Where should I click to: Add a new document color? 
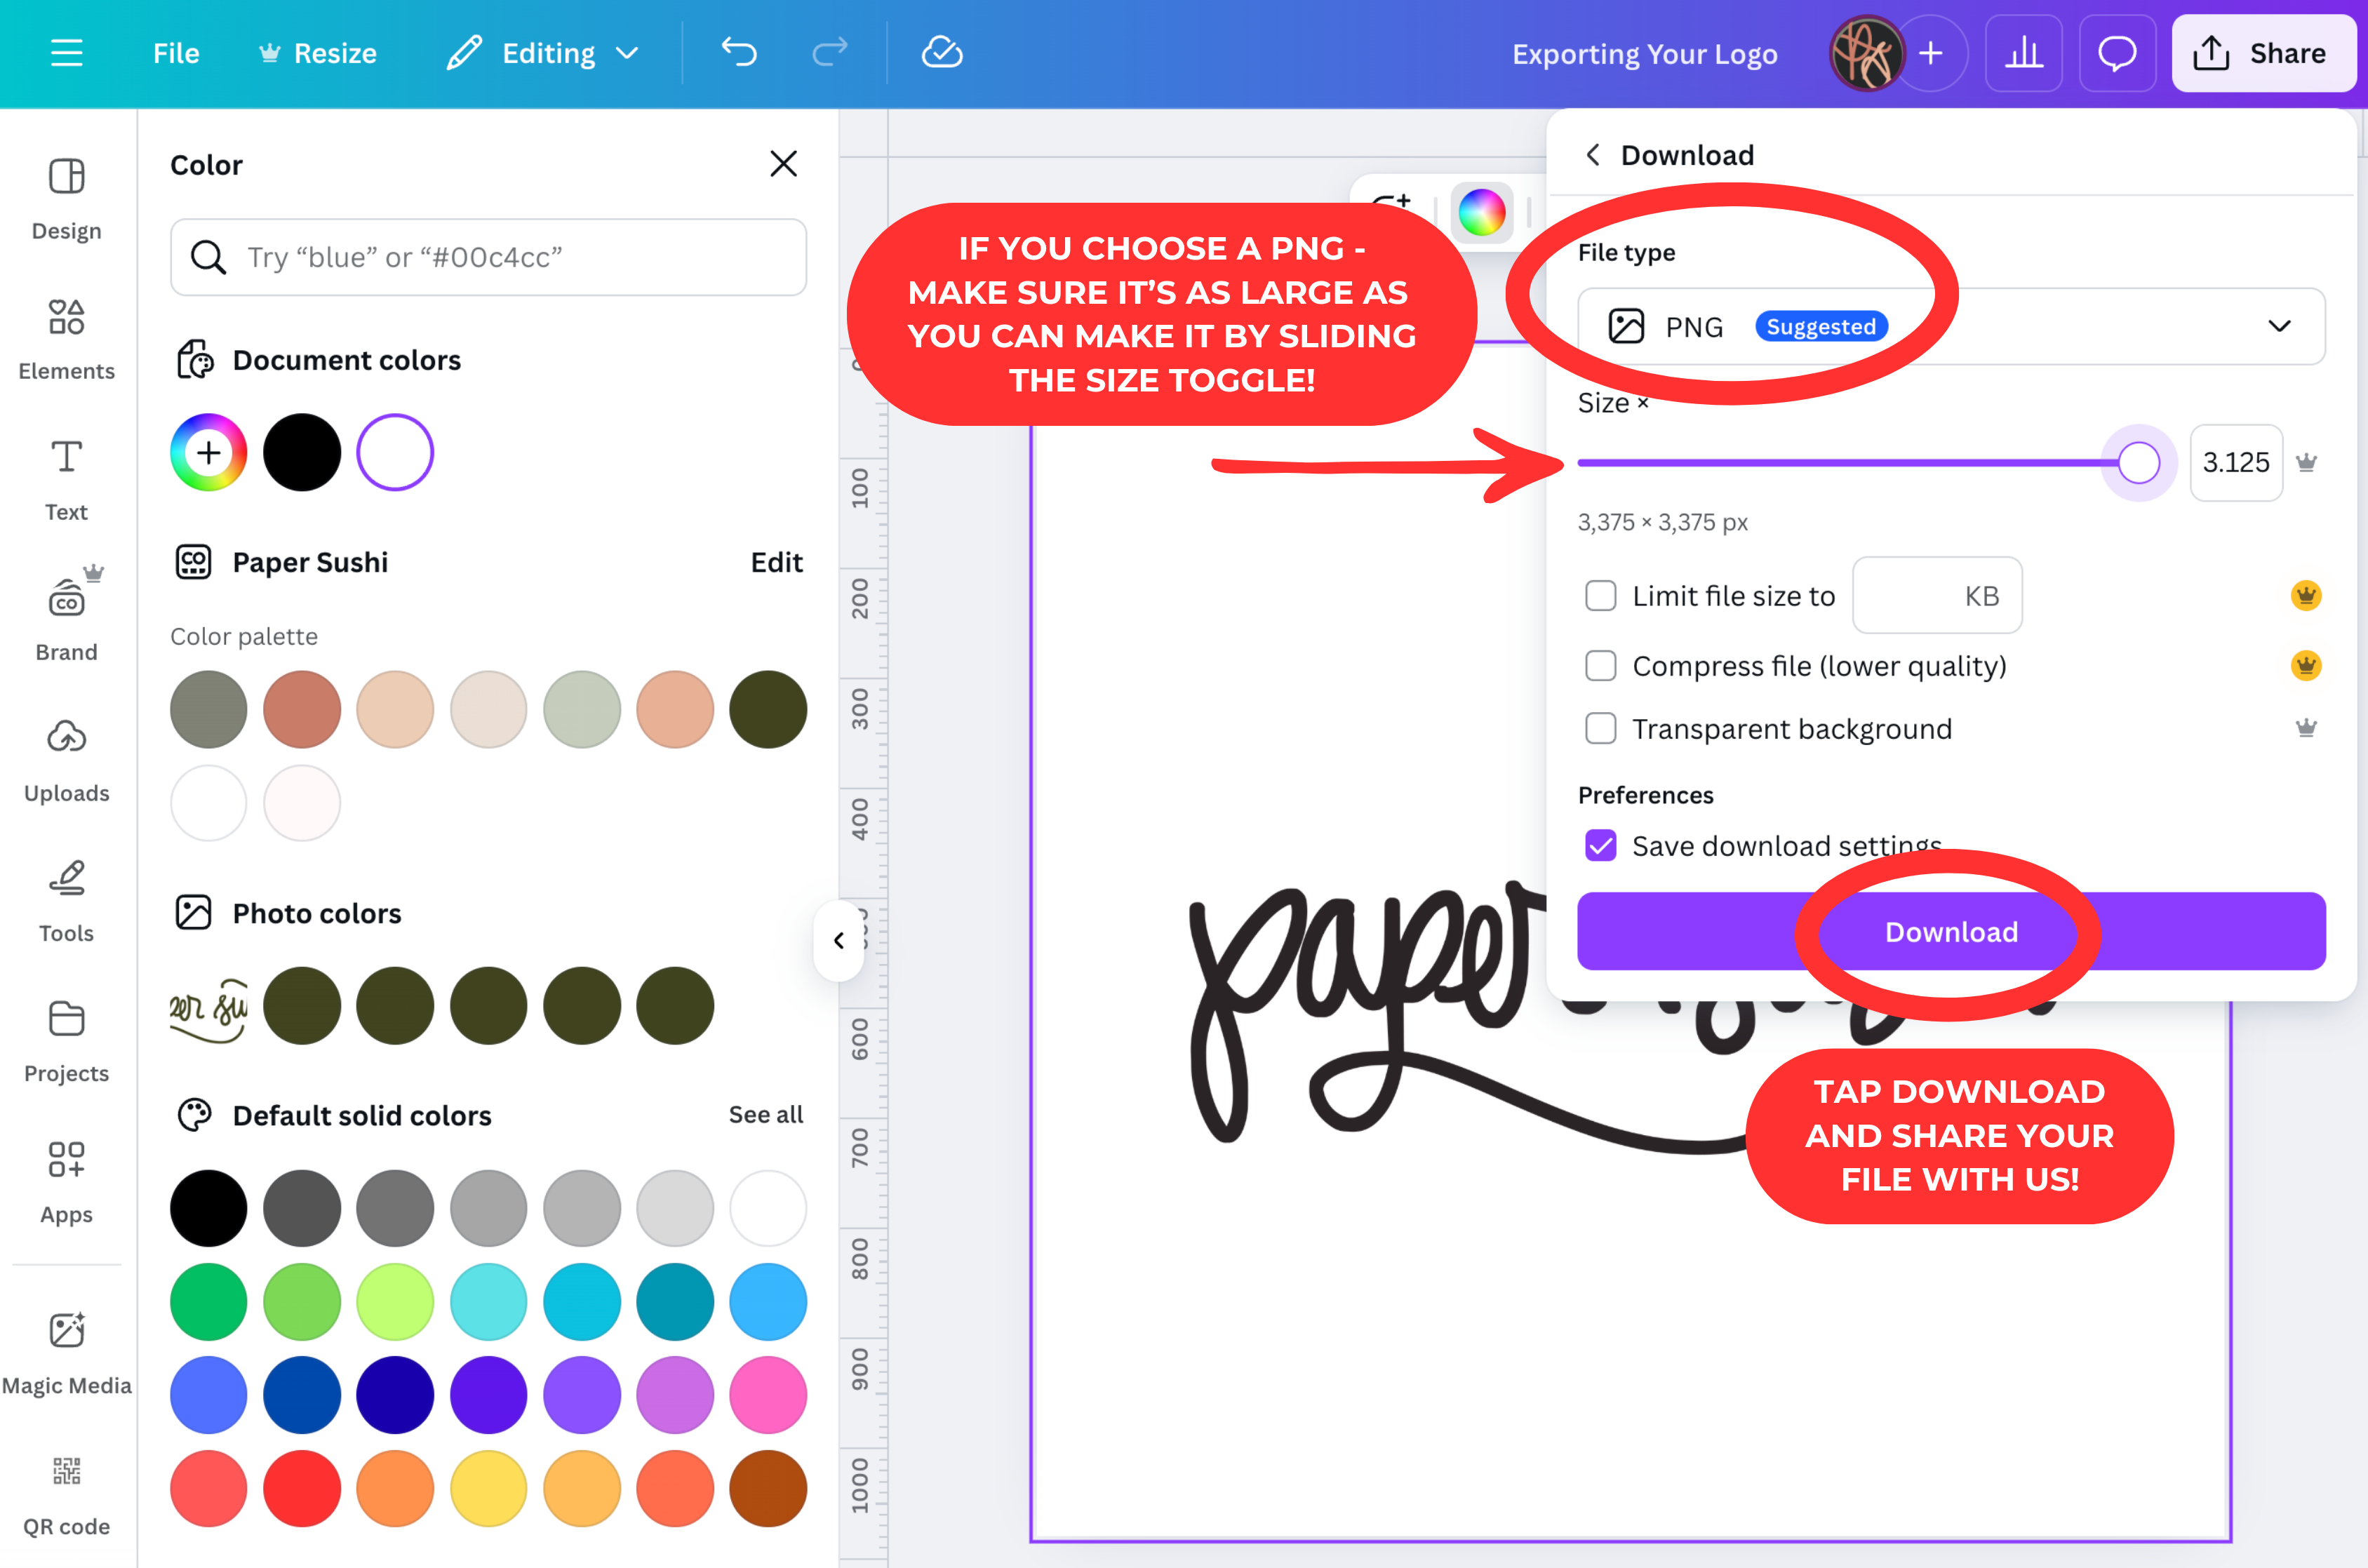click(208, 452)
